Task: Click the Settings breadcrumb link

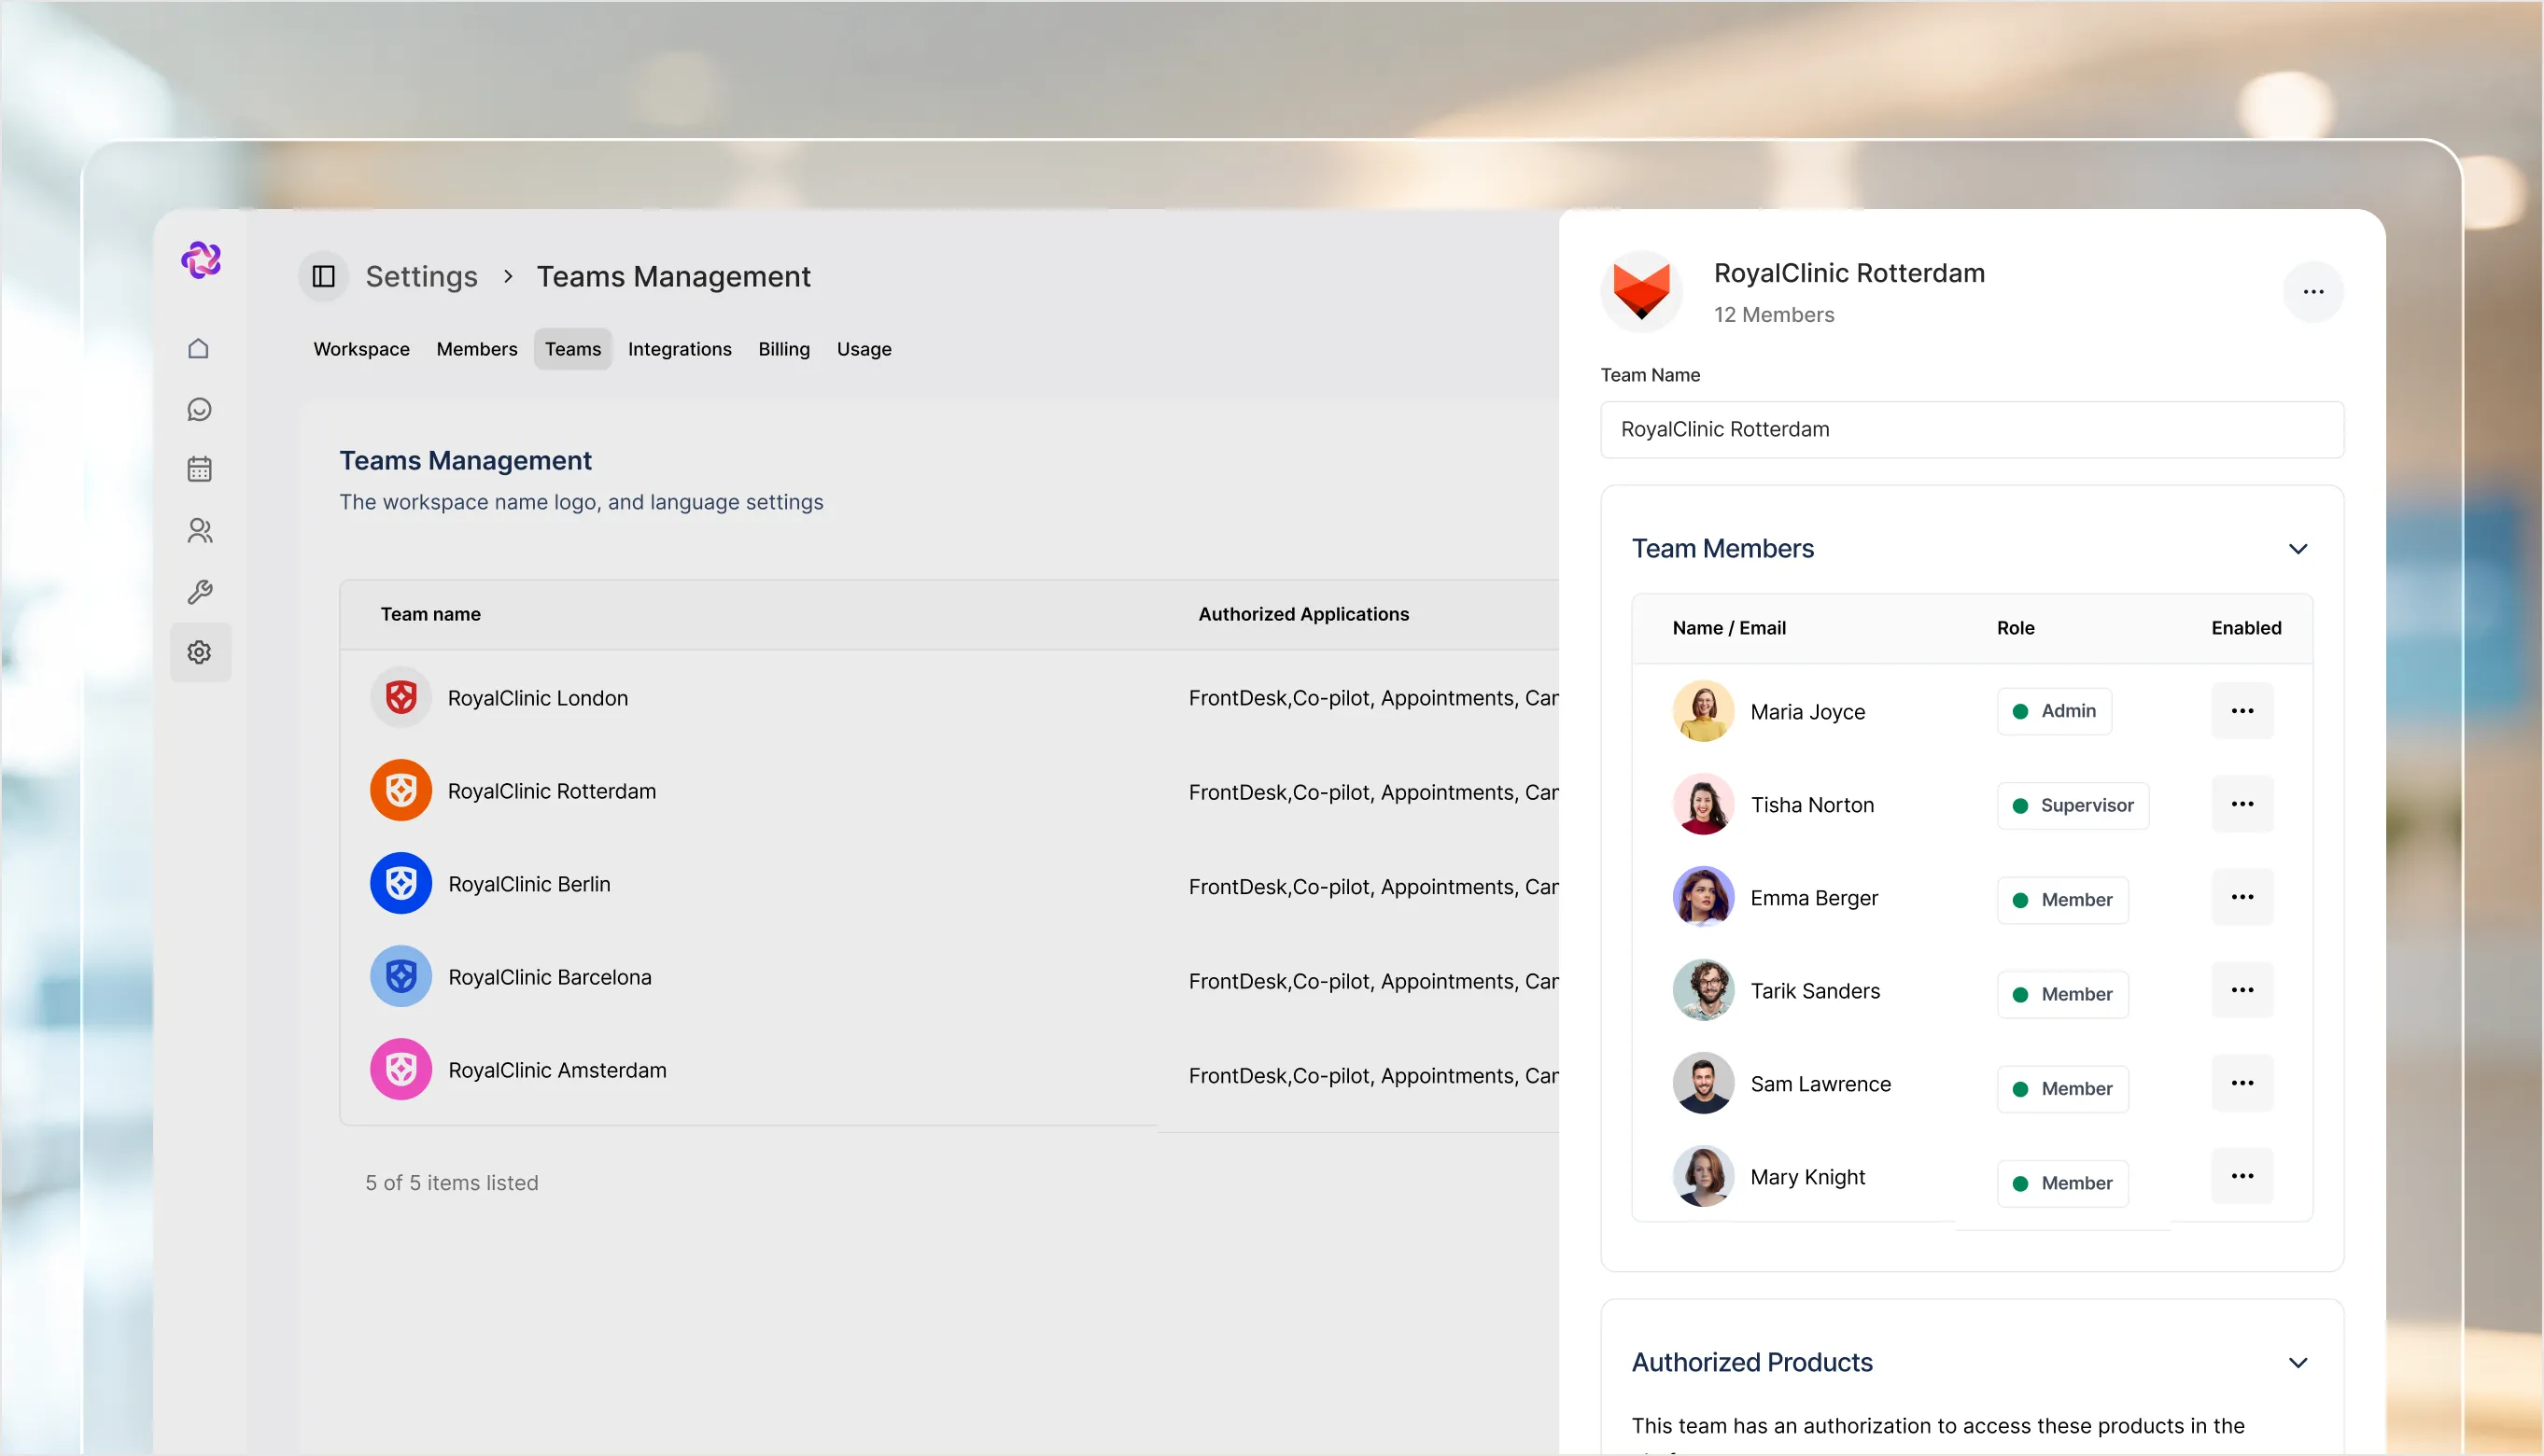Action: click(422, 276)
